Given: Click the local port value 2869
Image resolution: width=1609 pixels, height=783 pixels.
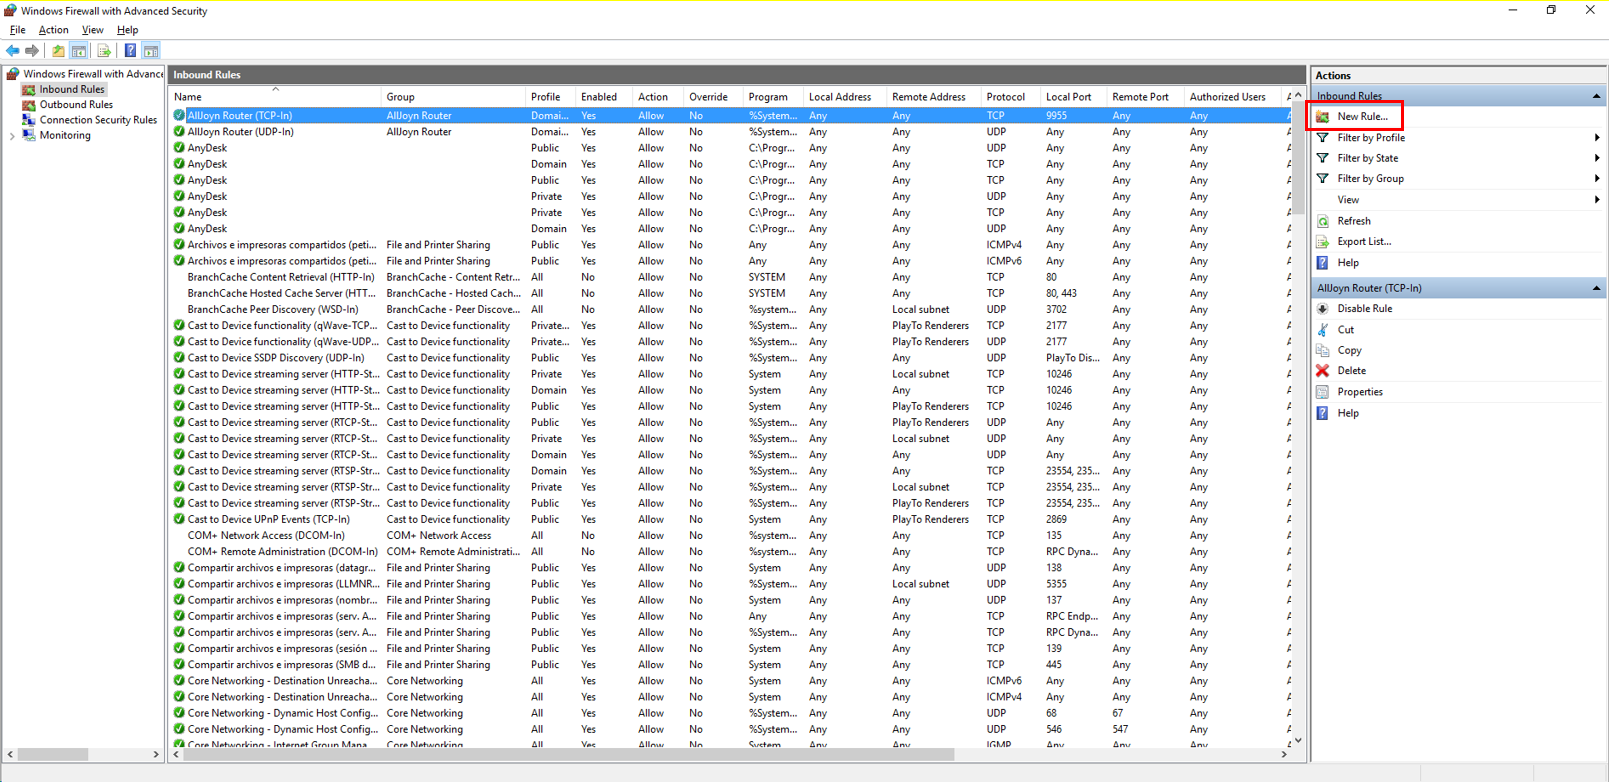Looking at the screenshot, I should pyautogui.click(x=1056, y=520).
